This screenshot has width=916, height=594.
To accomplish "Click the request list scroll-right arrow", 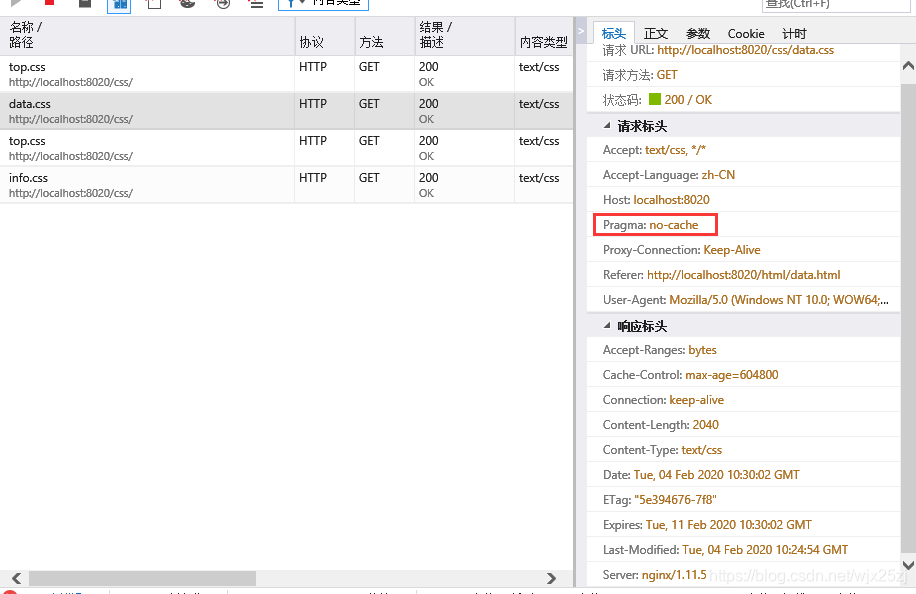I will pyautogui.click(x=551, y=578).
